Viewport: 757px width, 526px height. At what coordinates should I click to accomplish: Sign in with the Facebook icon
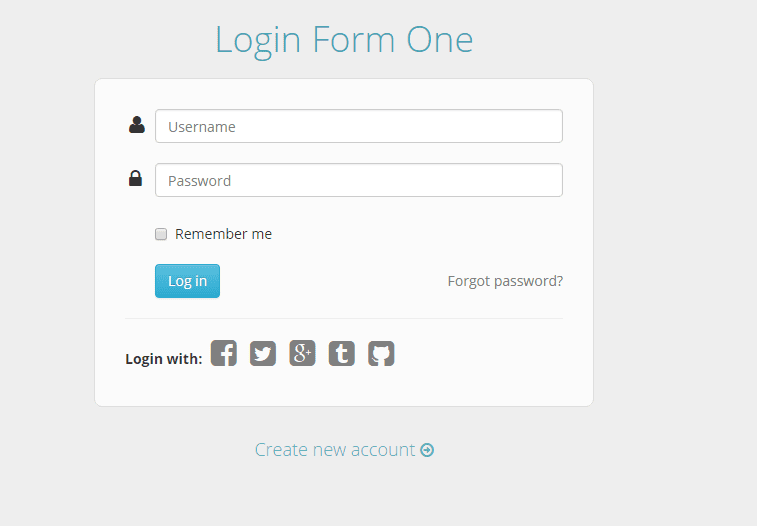pos(224,354)
